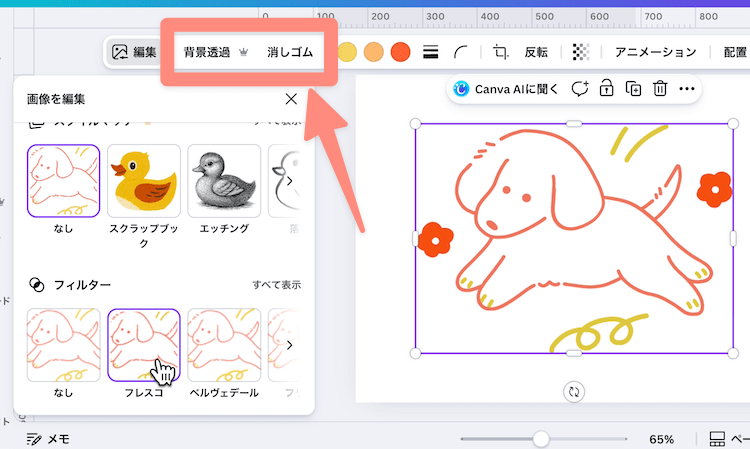Viewport: 750px width, 449px height.
Task: Apply the エッチング duck style
Action: click(x=224, y=181)
